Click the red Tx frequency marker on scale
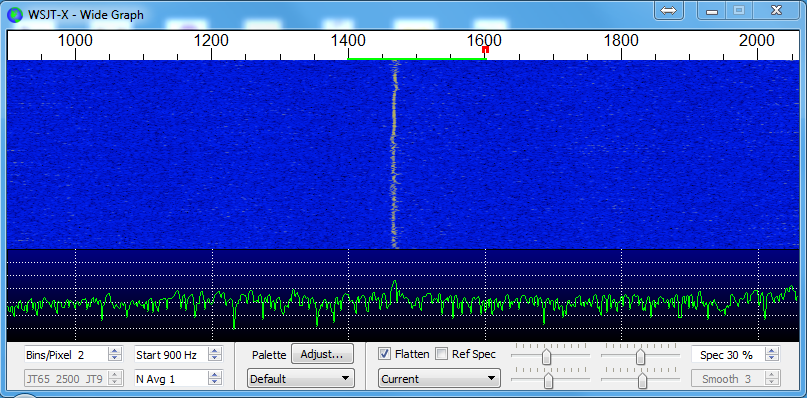This screenshot has width=807, height=398. coord(485,49)
